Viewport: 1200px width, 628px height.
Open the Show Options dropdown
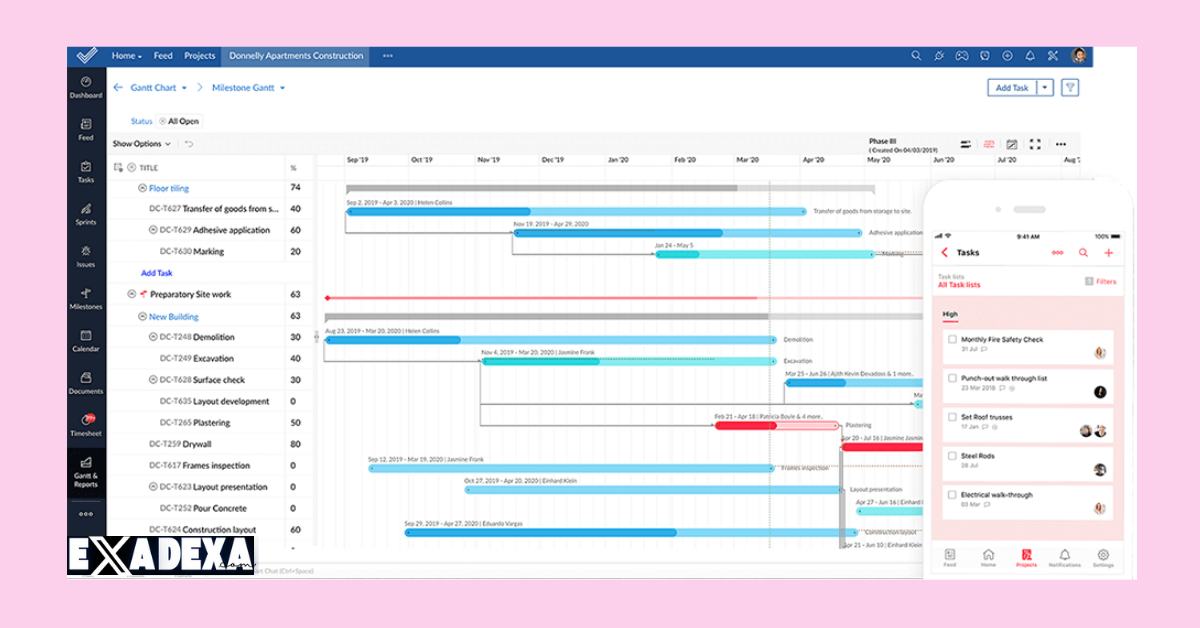coord(140,143)
